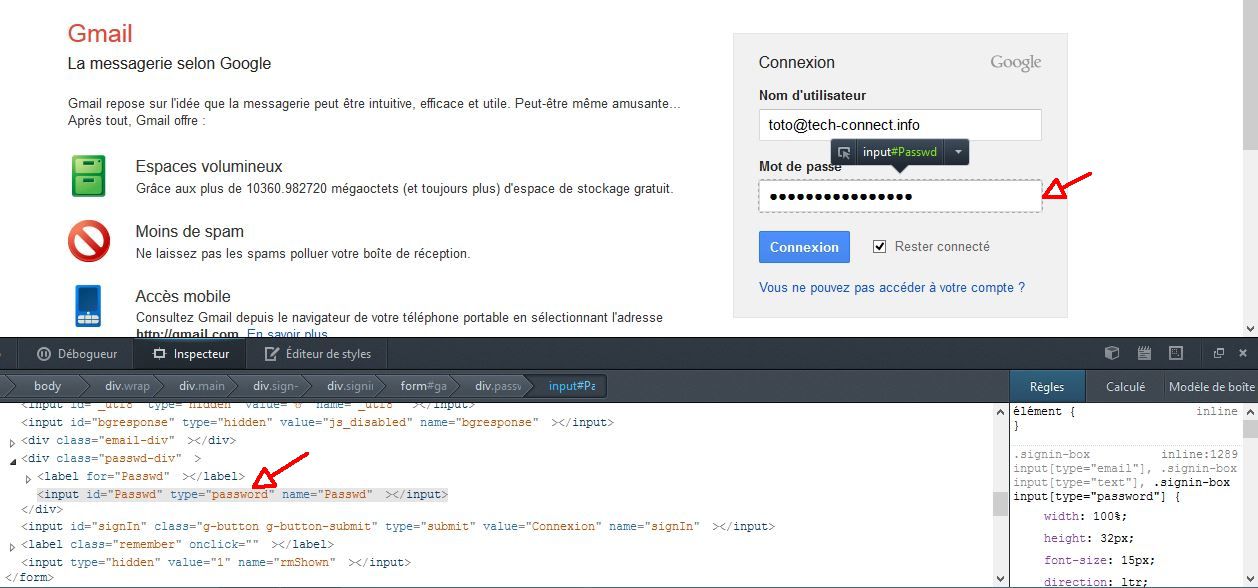
Task: Select the div.main breadcrumb
Action: tap(202, 386)
